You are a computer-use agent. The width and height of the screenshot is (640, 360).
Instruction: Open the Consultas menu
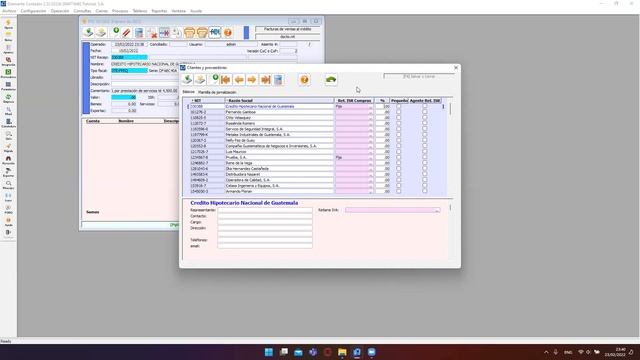pyautogui.click(x=82, y=11)
